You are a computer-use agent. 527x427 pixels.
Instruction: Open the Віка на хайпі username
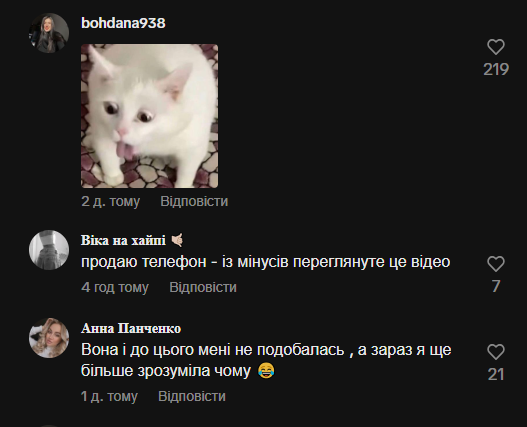click(123, 240)
